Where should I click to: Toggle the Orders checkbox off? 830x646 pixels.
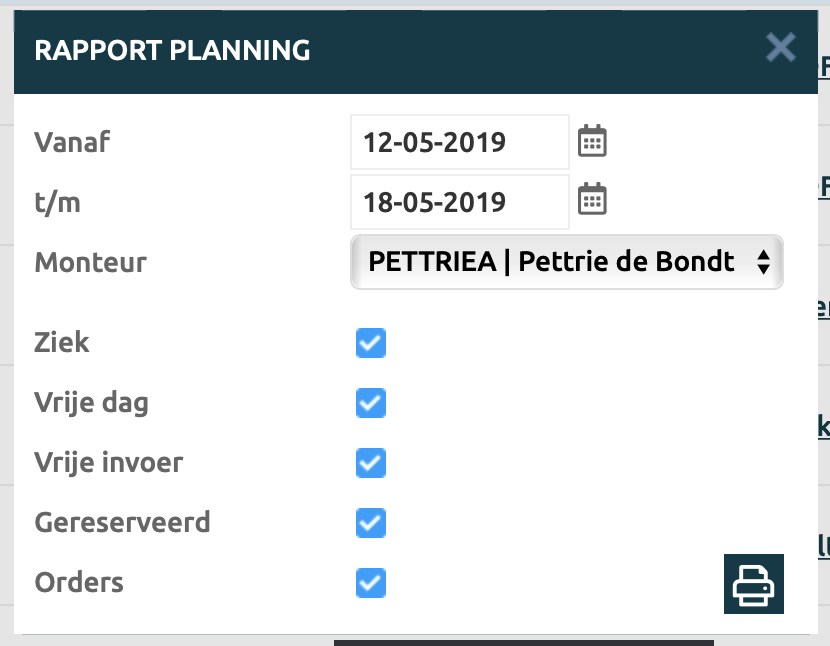pos(371,583)
